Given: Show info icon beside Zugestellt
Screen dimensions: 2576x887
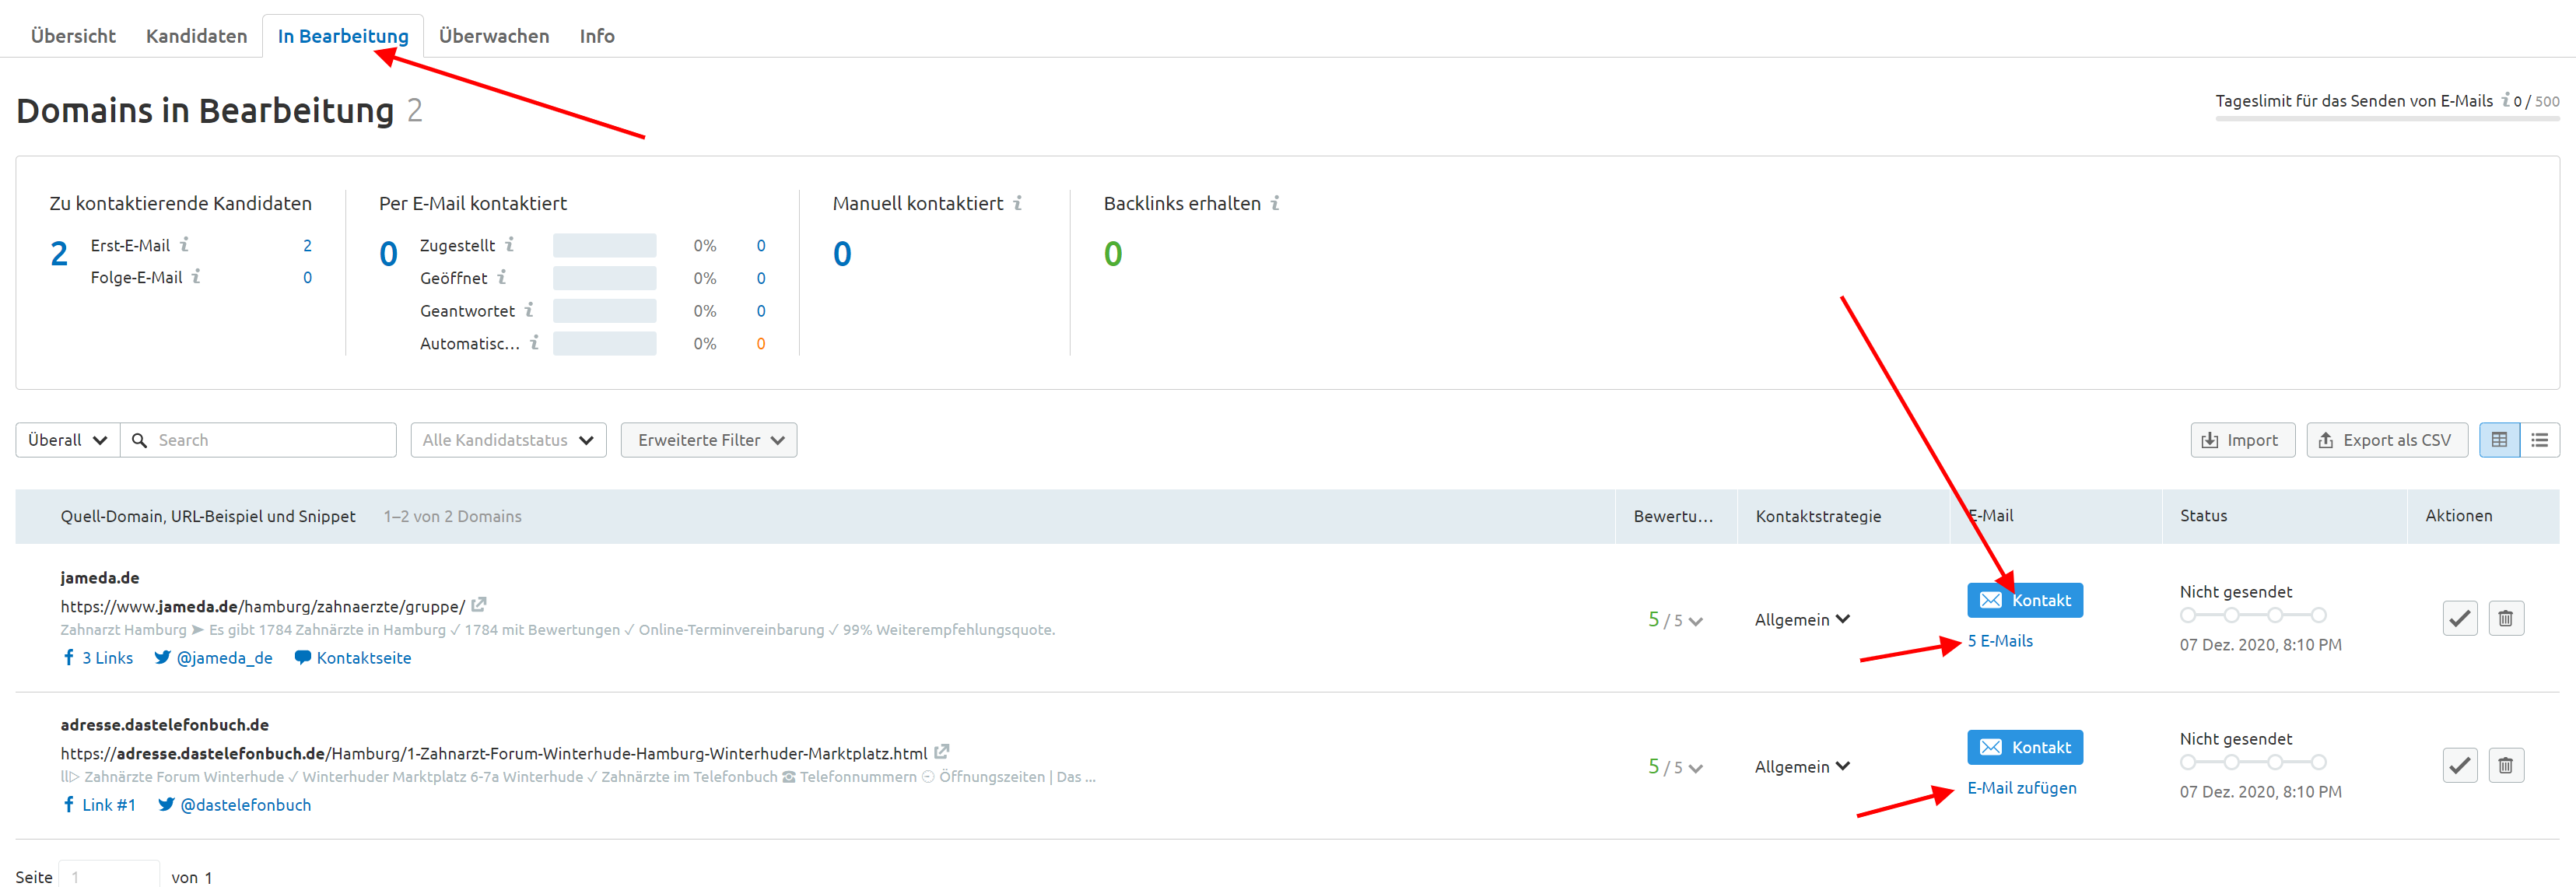Looking at the screenshot, I should coord(509,244).
